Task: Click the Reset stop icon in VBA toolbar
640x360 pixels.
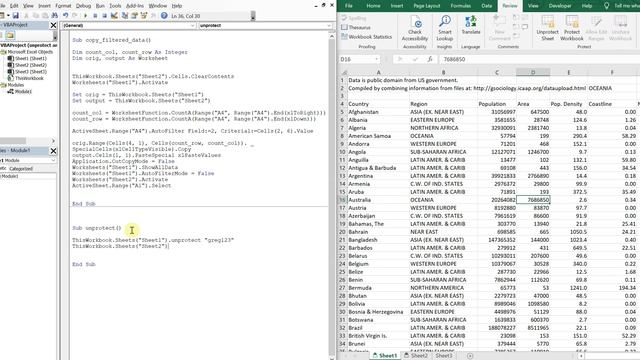Action: coord(104,16)
